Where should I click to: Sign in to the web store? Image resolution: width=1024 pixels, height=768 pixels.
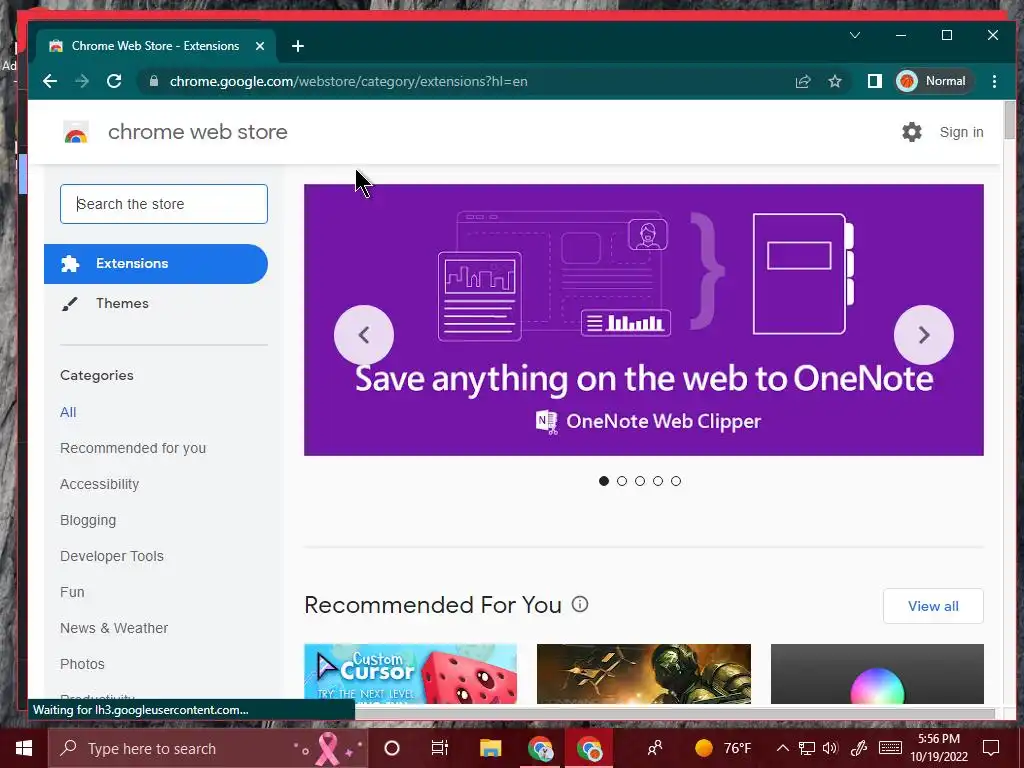click(x=961, y=132)
